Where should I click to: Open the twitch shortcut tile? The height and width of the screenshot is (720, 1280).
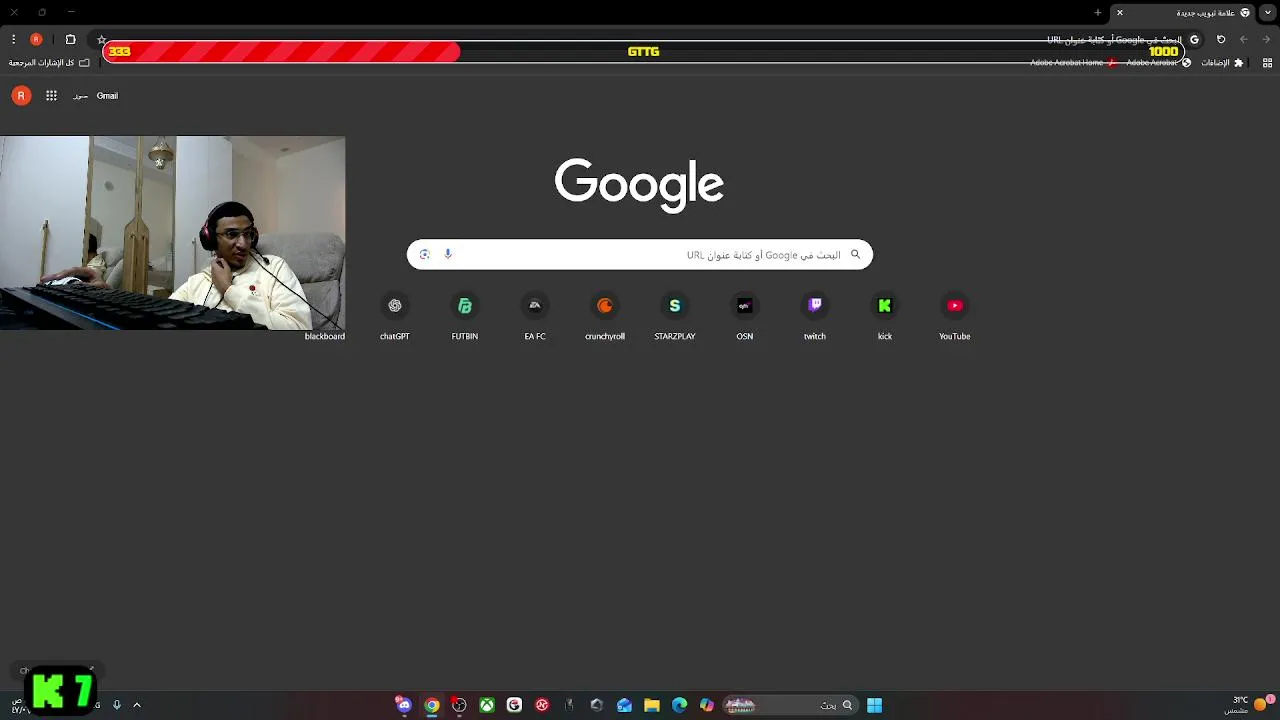coord(814,316)
